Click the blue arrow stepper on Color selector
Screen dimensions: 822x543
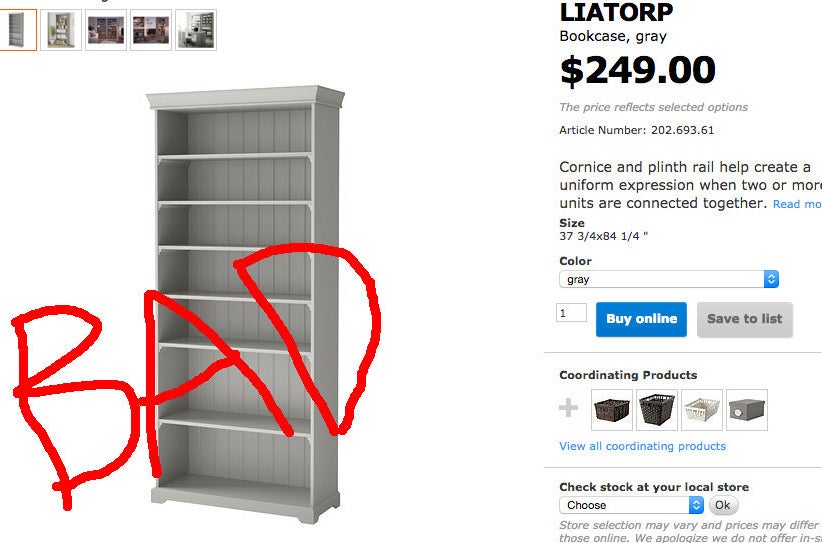771,279
